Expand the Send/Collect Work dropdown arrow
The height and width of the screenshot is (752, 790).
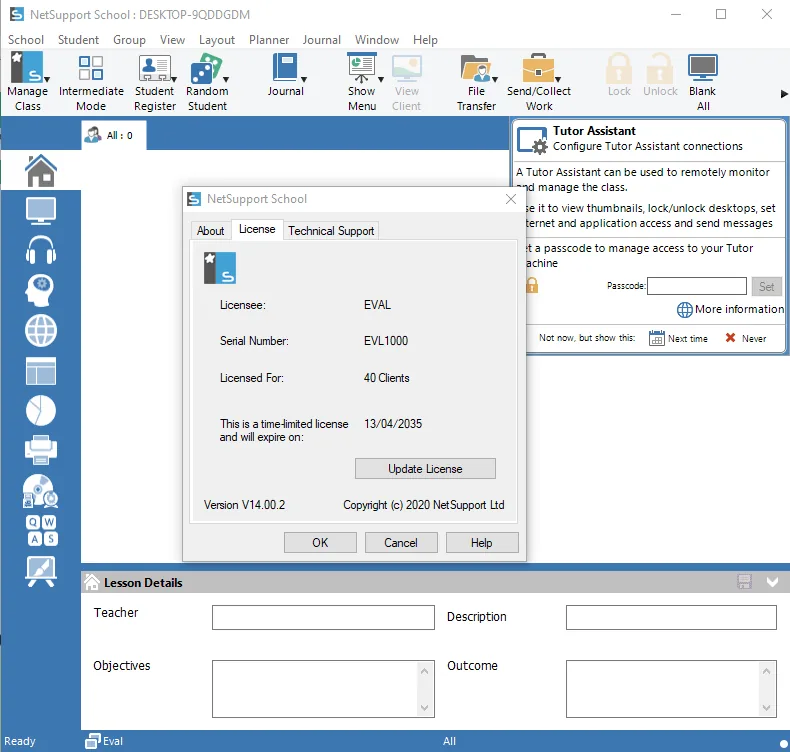(558, 80)
